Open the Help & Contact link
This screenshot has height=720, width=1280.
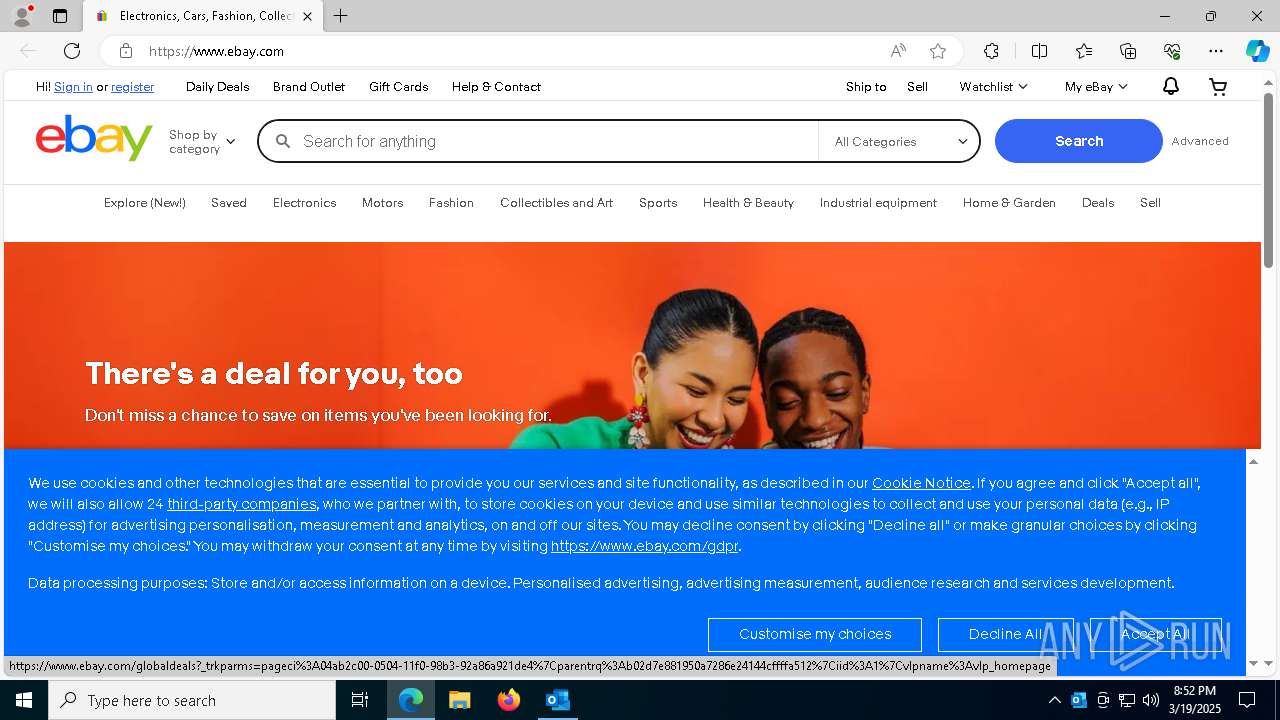coord(496,87)
